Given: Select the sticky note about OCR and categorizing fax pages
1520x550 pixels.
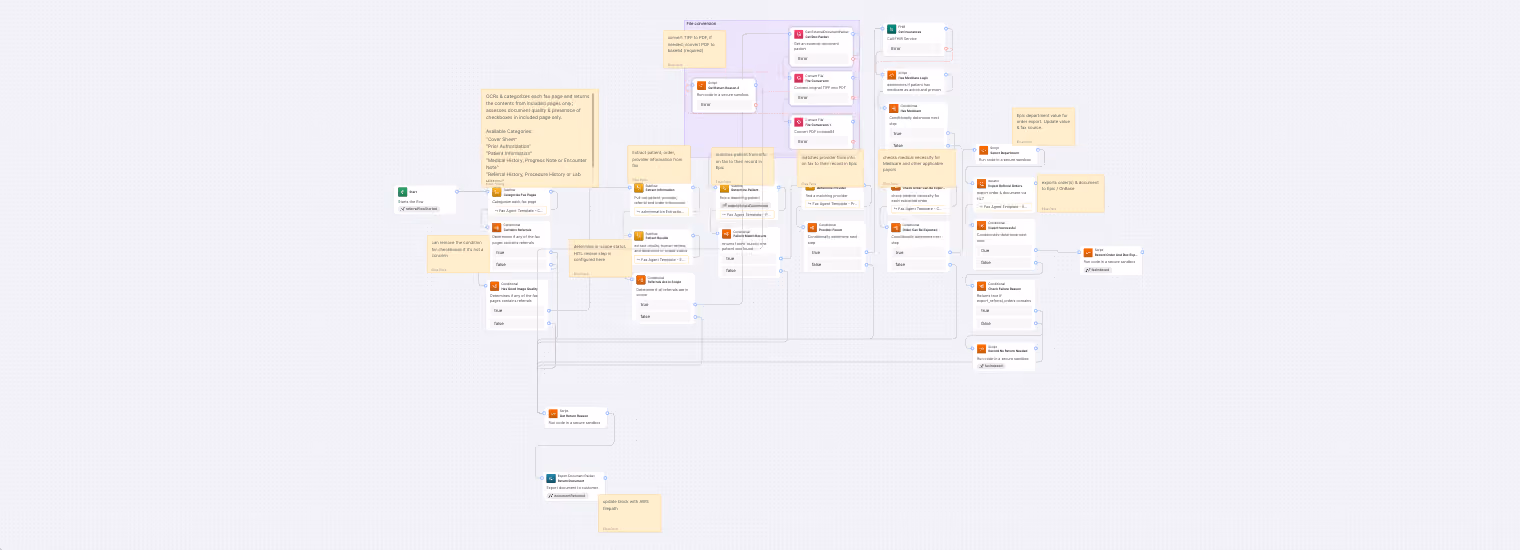Looking at the screenshot, I should tap(539, 138).
